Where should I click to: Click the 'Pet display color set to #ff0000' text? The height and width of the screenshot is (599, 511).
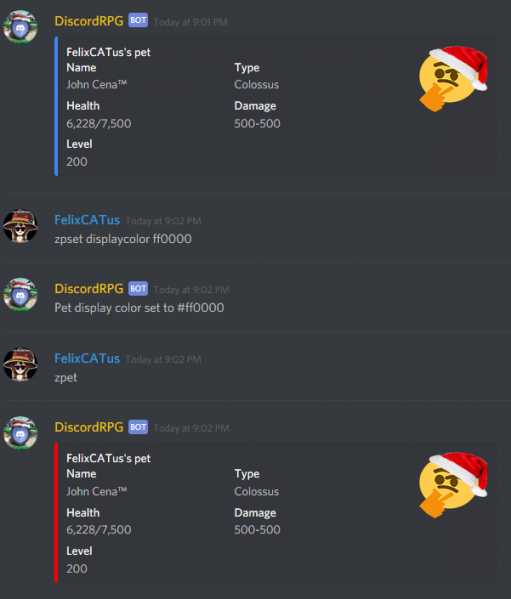pyautogui.click(x=139, y=308)
